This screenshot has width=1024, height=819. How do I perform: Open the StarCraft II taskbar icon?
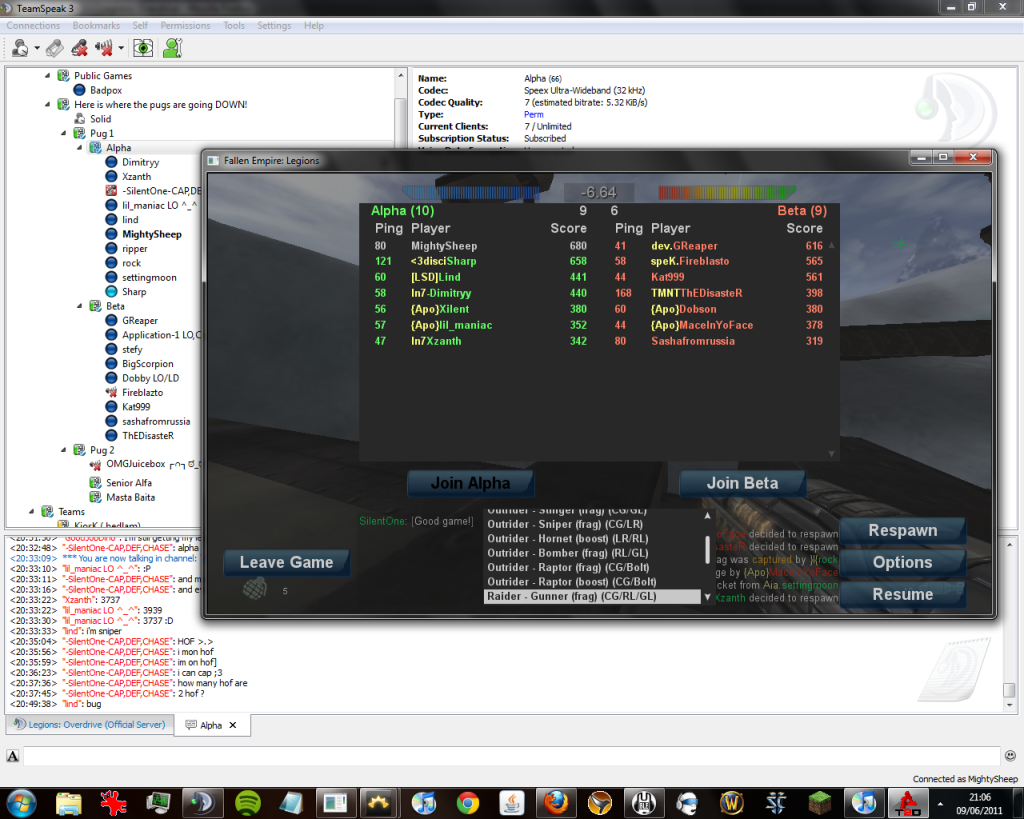tap(775, 803)
